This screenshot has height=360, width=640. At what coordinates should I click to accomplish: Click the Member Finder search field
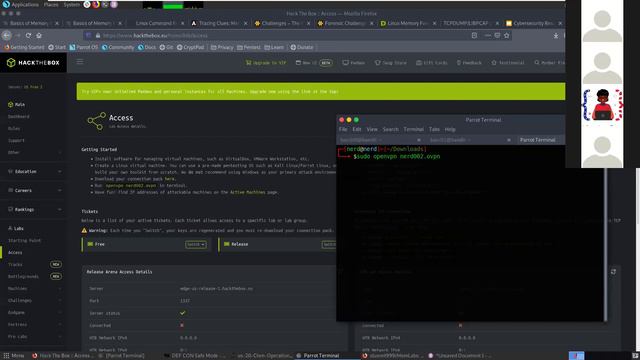(549, 63)
